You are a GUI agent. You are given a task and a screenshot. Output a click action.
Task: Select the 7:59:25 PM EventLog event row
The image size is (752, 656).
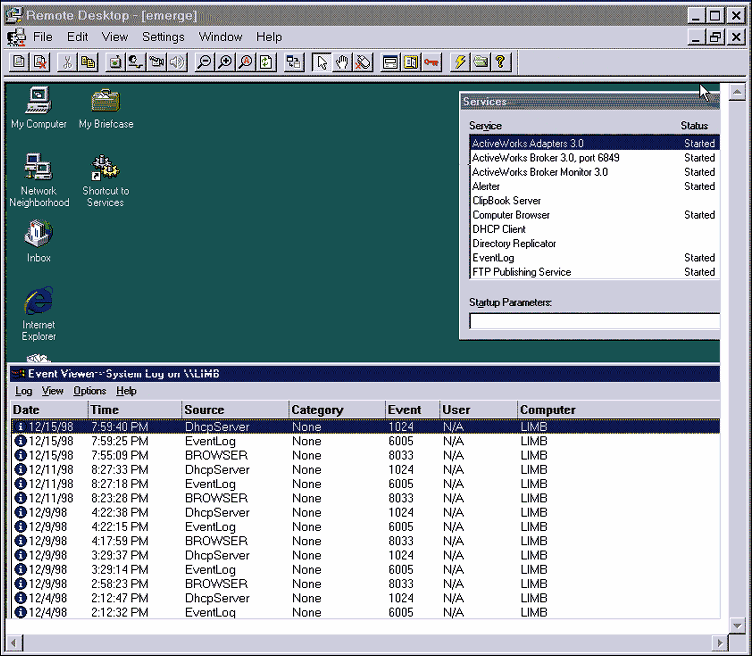pyautogui.click(x=365, y=441)
